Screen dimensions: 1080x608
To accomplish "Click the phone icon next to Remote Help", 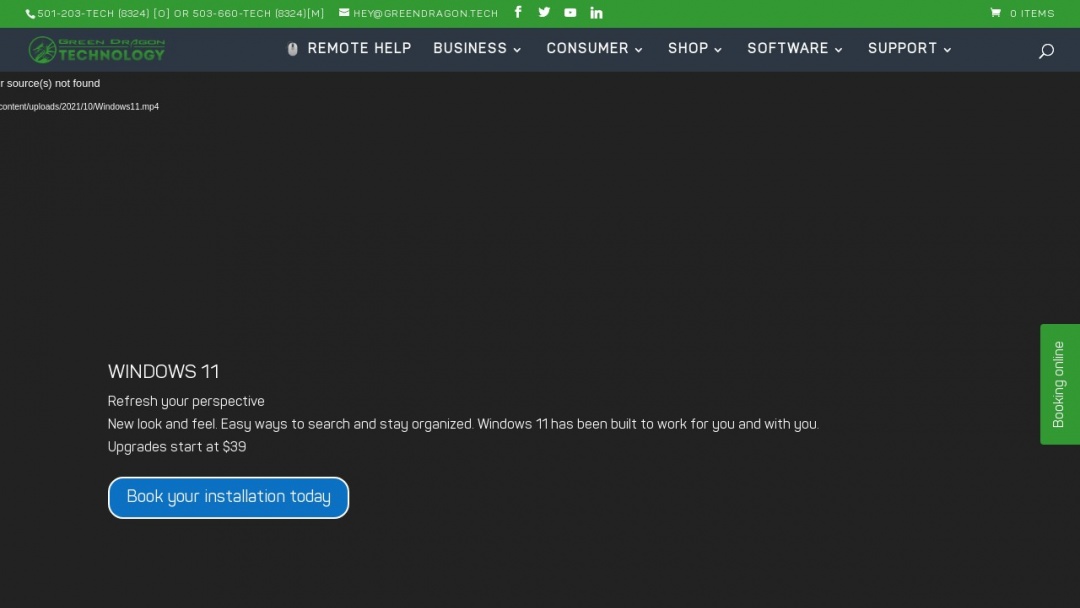I will point(292,48).
